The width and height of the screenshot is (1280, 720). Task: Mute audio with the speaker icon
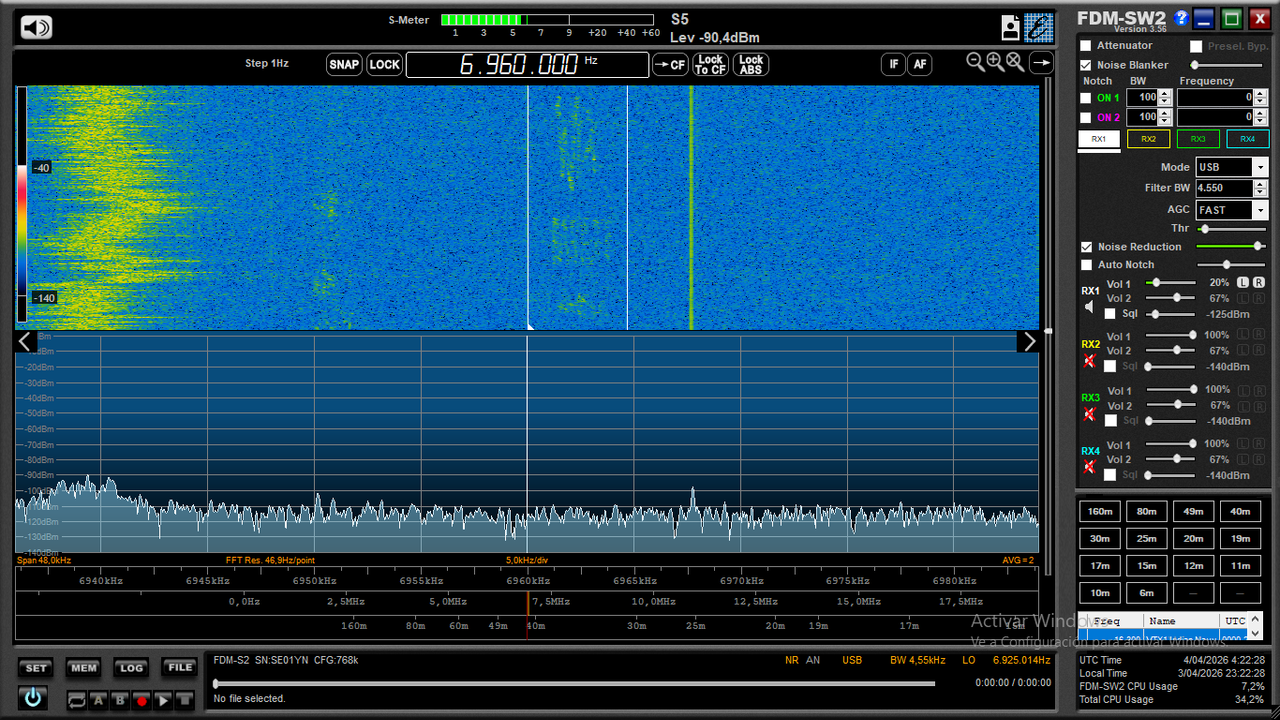click(x=36, y=27)
